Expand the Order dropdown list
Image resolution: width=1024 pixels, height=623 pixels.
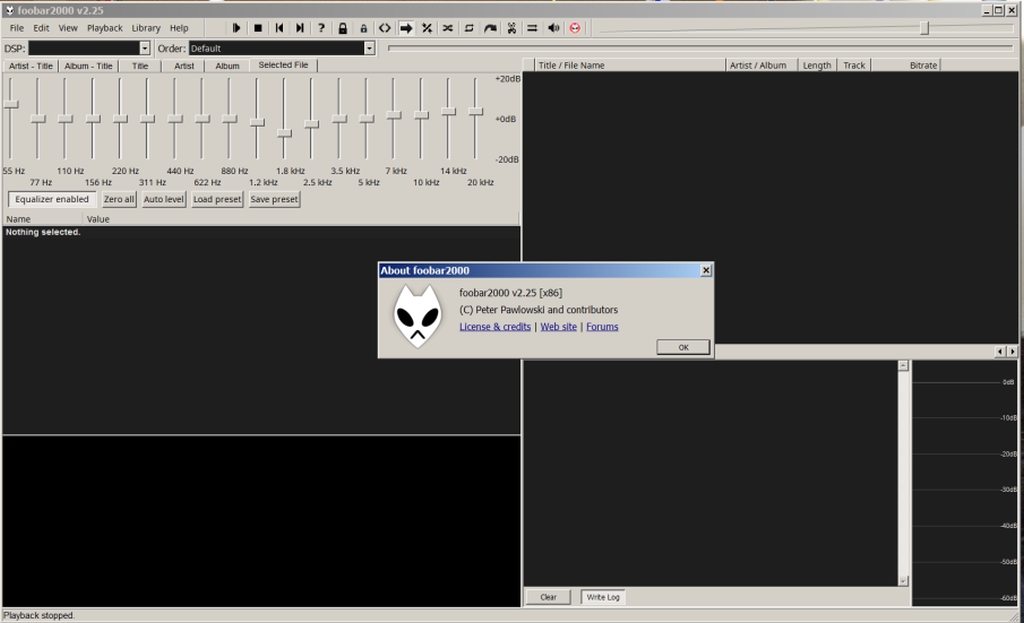[x=369, y=48]
